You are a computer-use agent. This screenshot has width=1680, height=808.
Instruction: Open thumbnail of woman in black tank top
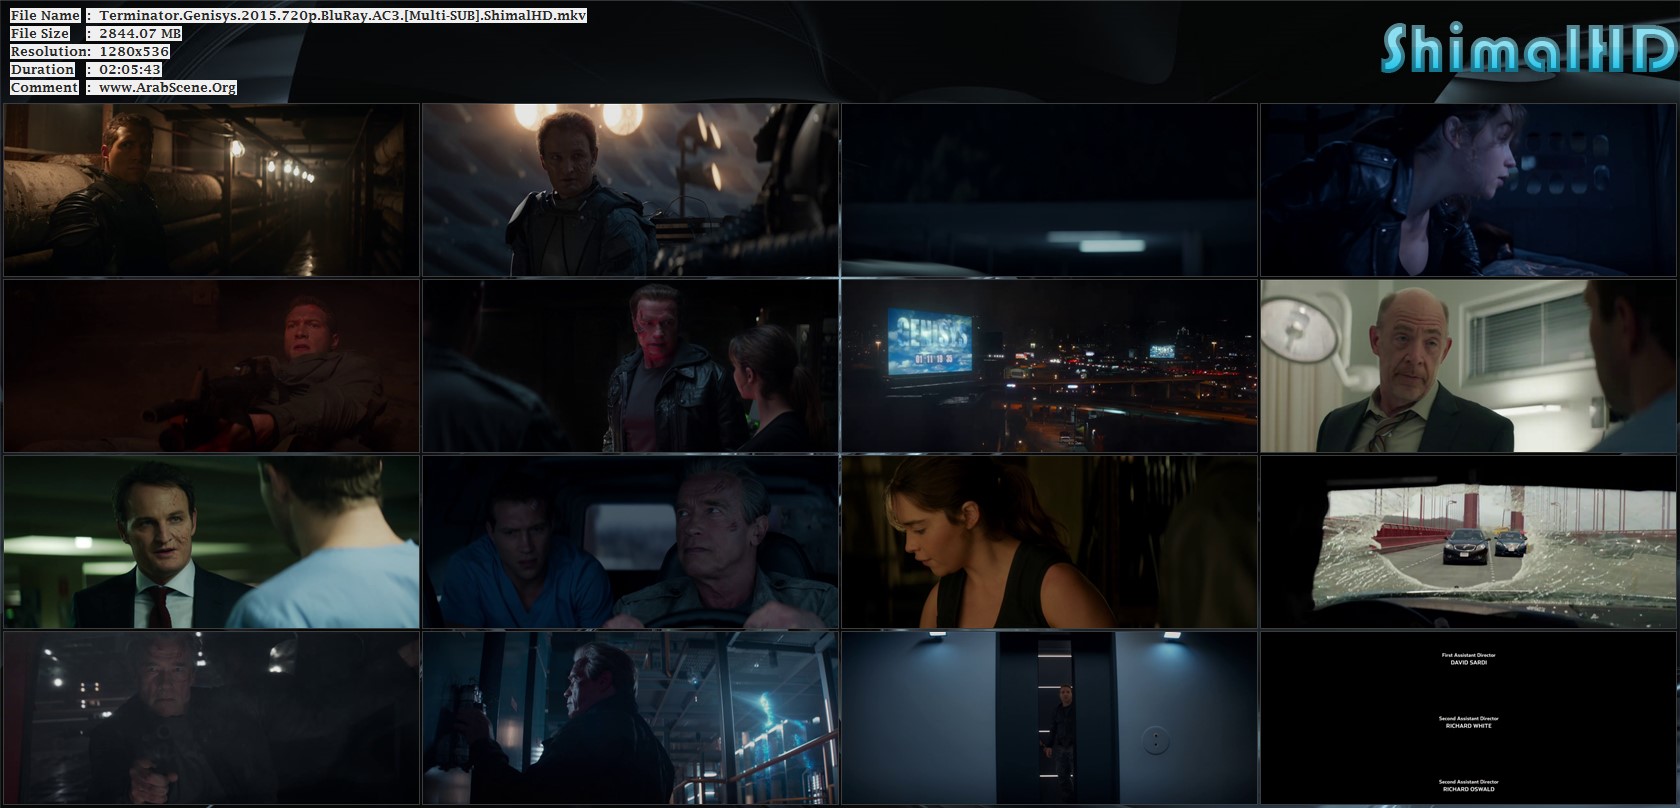click(1048, 542)
